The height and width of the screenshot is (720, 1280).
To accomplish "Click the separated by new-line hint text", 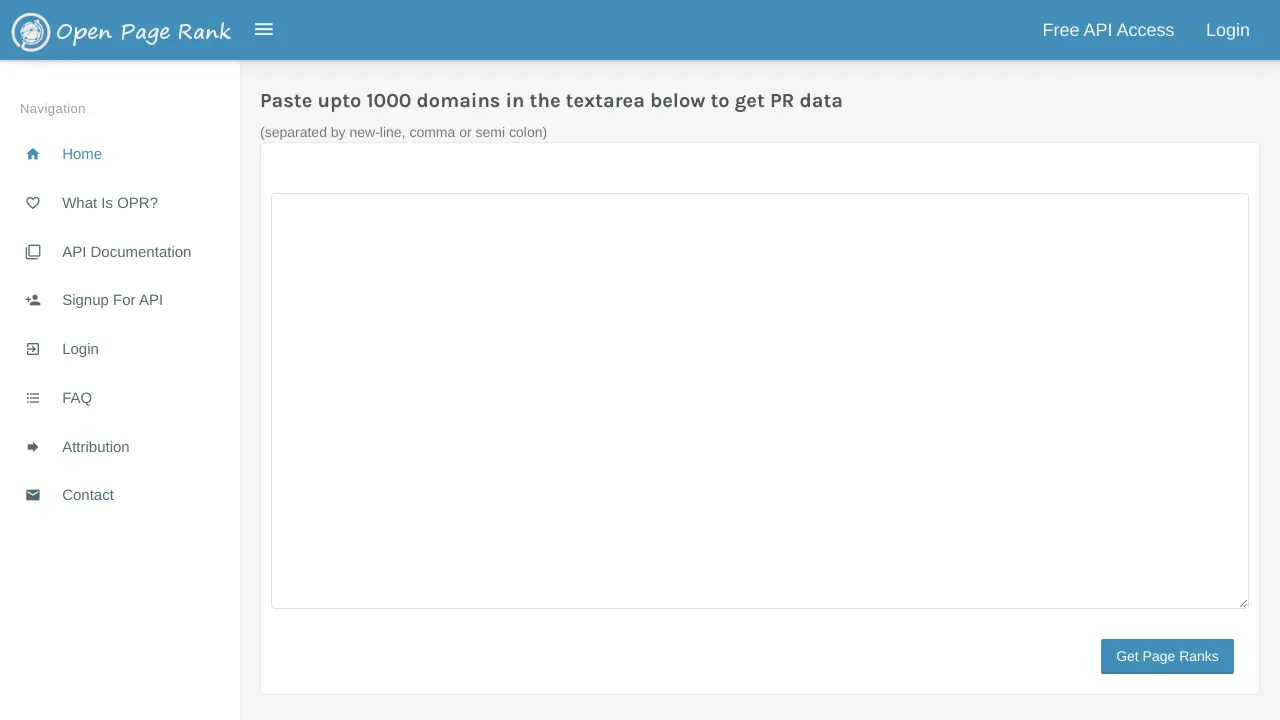I will coord(403,132).
